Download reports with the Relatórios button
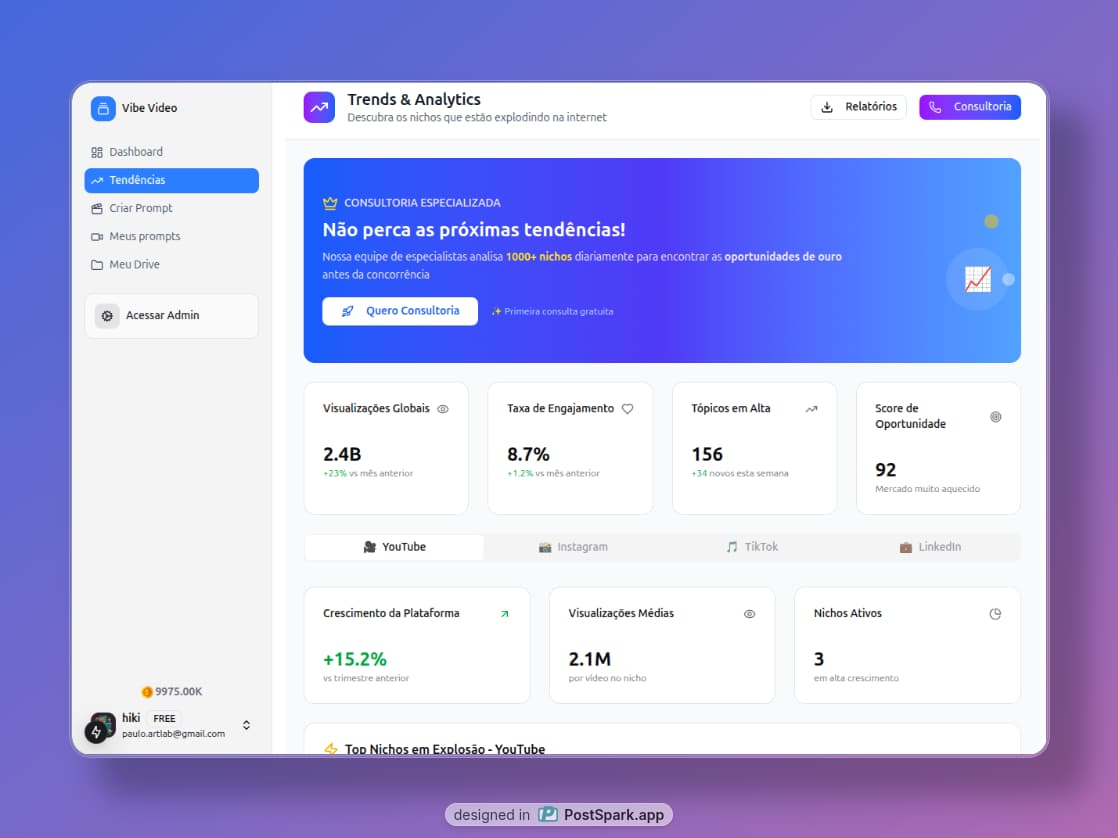This screenshot has height=838, width=1118. (x=859, y=107)
